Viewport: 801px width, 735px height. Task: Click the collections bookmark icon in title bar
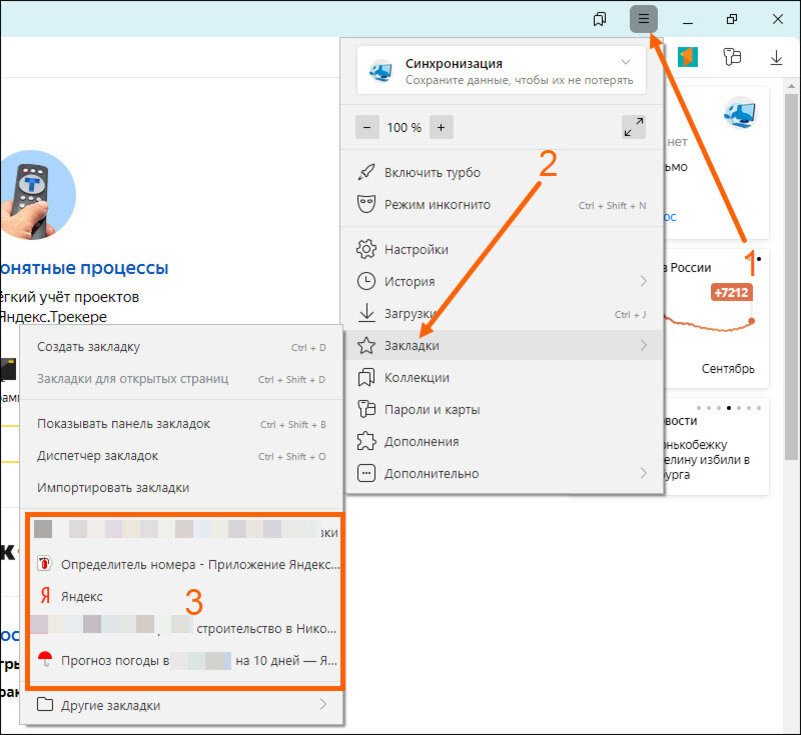coord(600,19)
